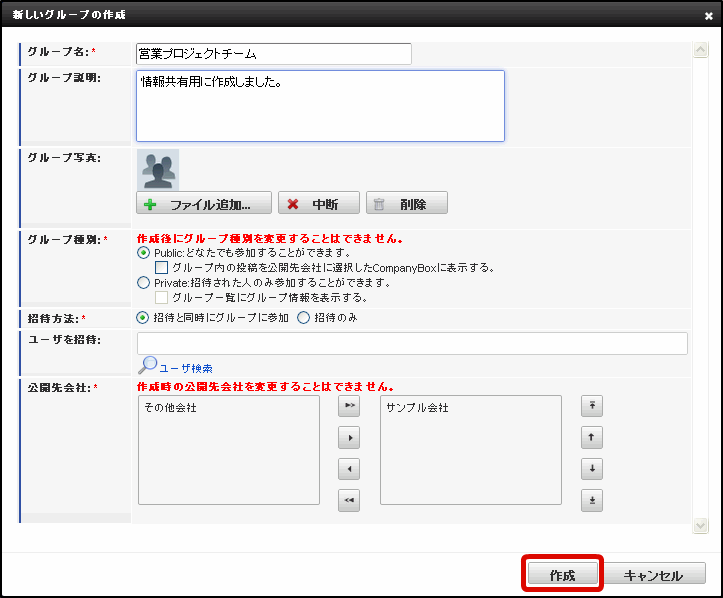Open the ユーザ検索 link
723x598 pixels.
186,368
